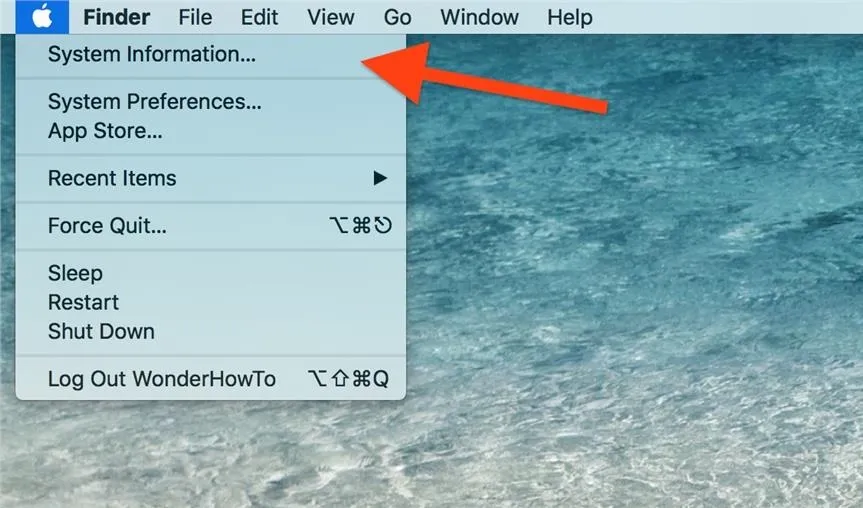
Task: Choose Shut Down option
Action: click(x=211, y=332)
